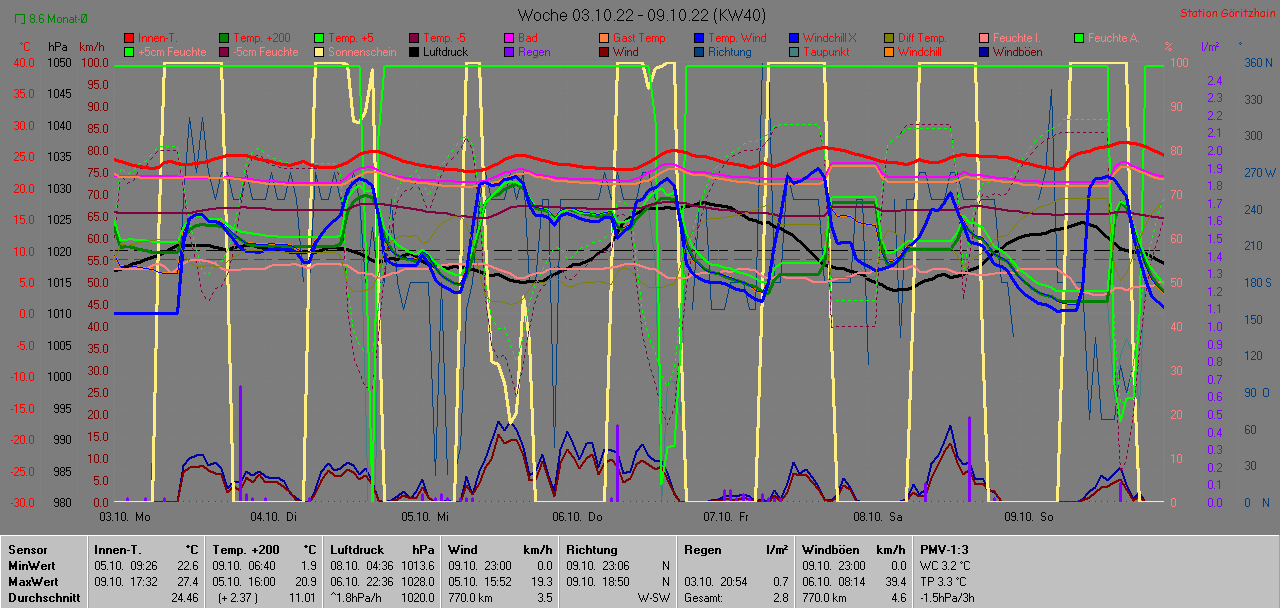Click the Luftdruck column header in table
The image size is (1280, 608).
click(356, 549)
